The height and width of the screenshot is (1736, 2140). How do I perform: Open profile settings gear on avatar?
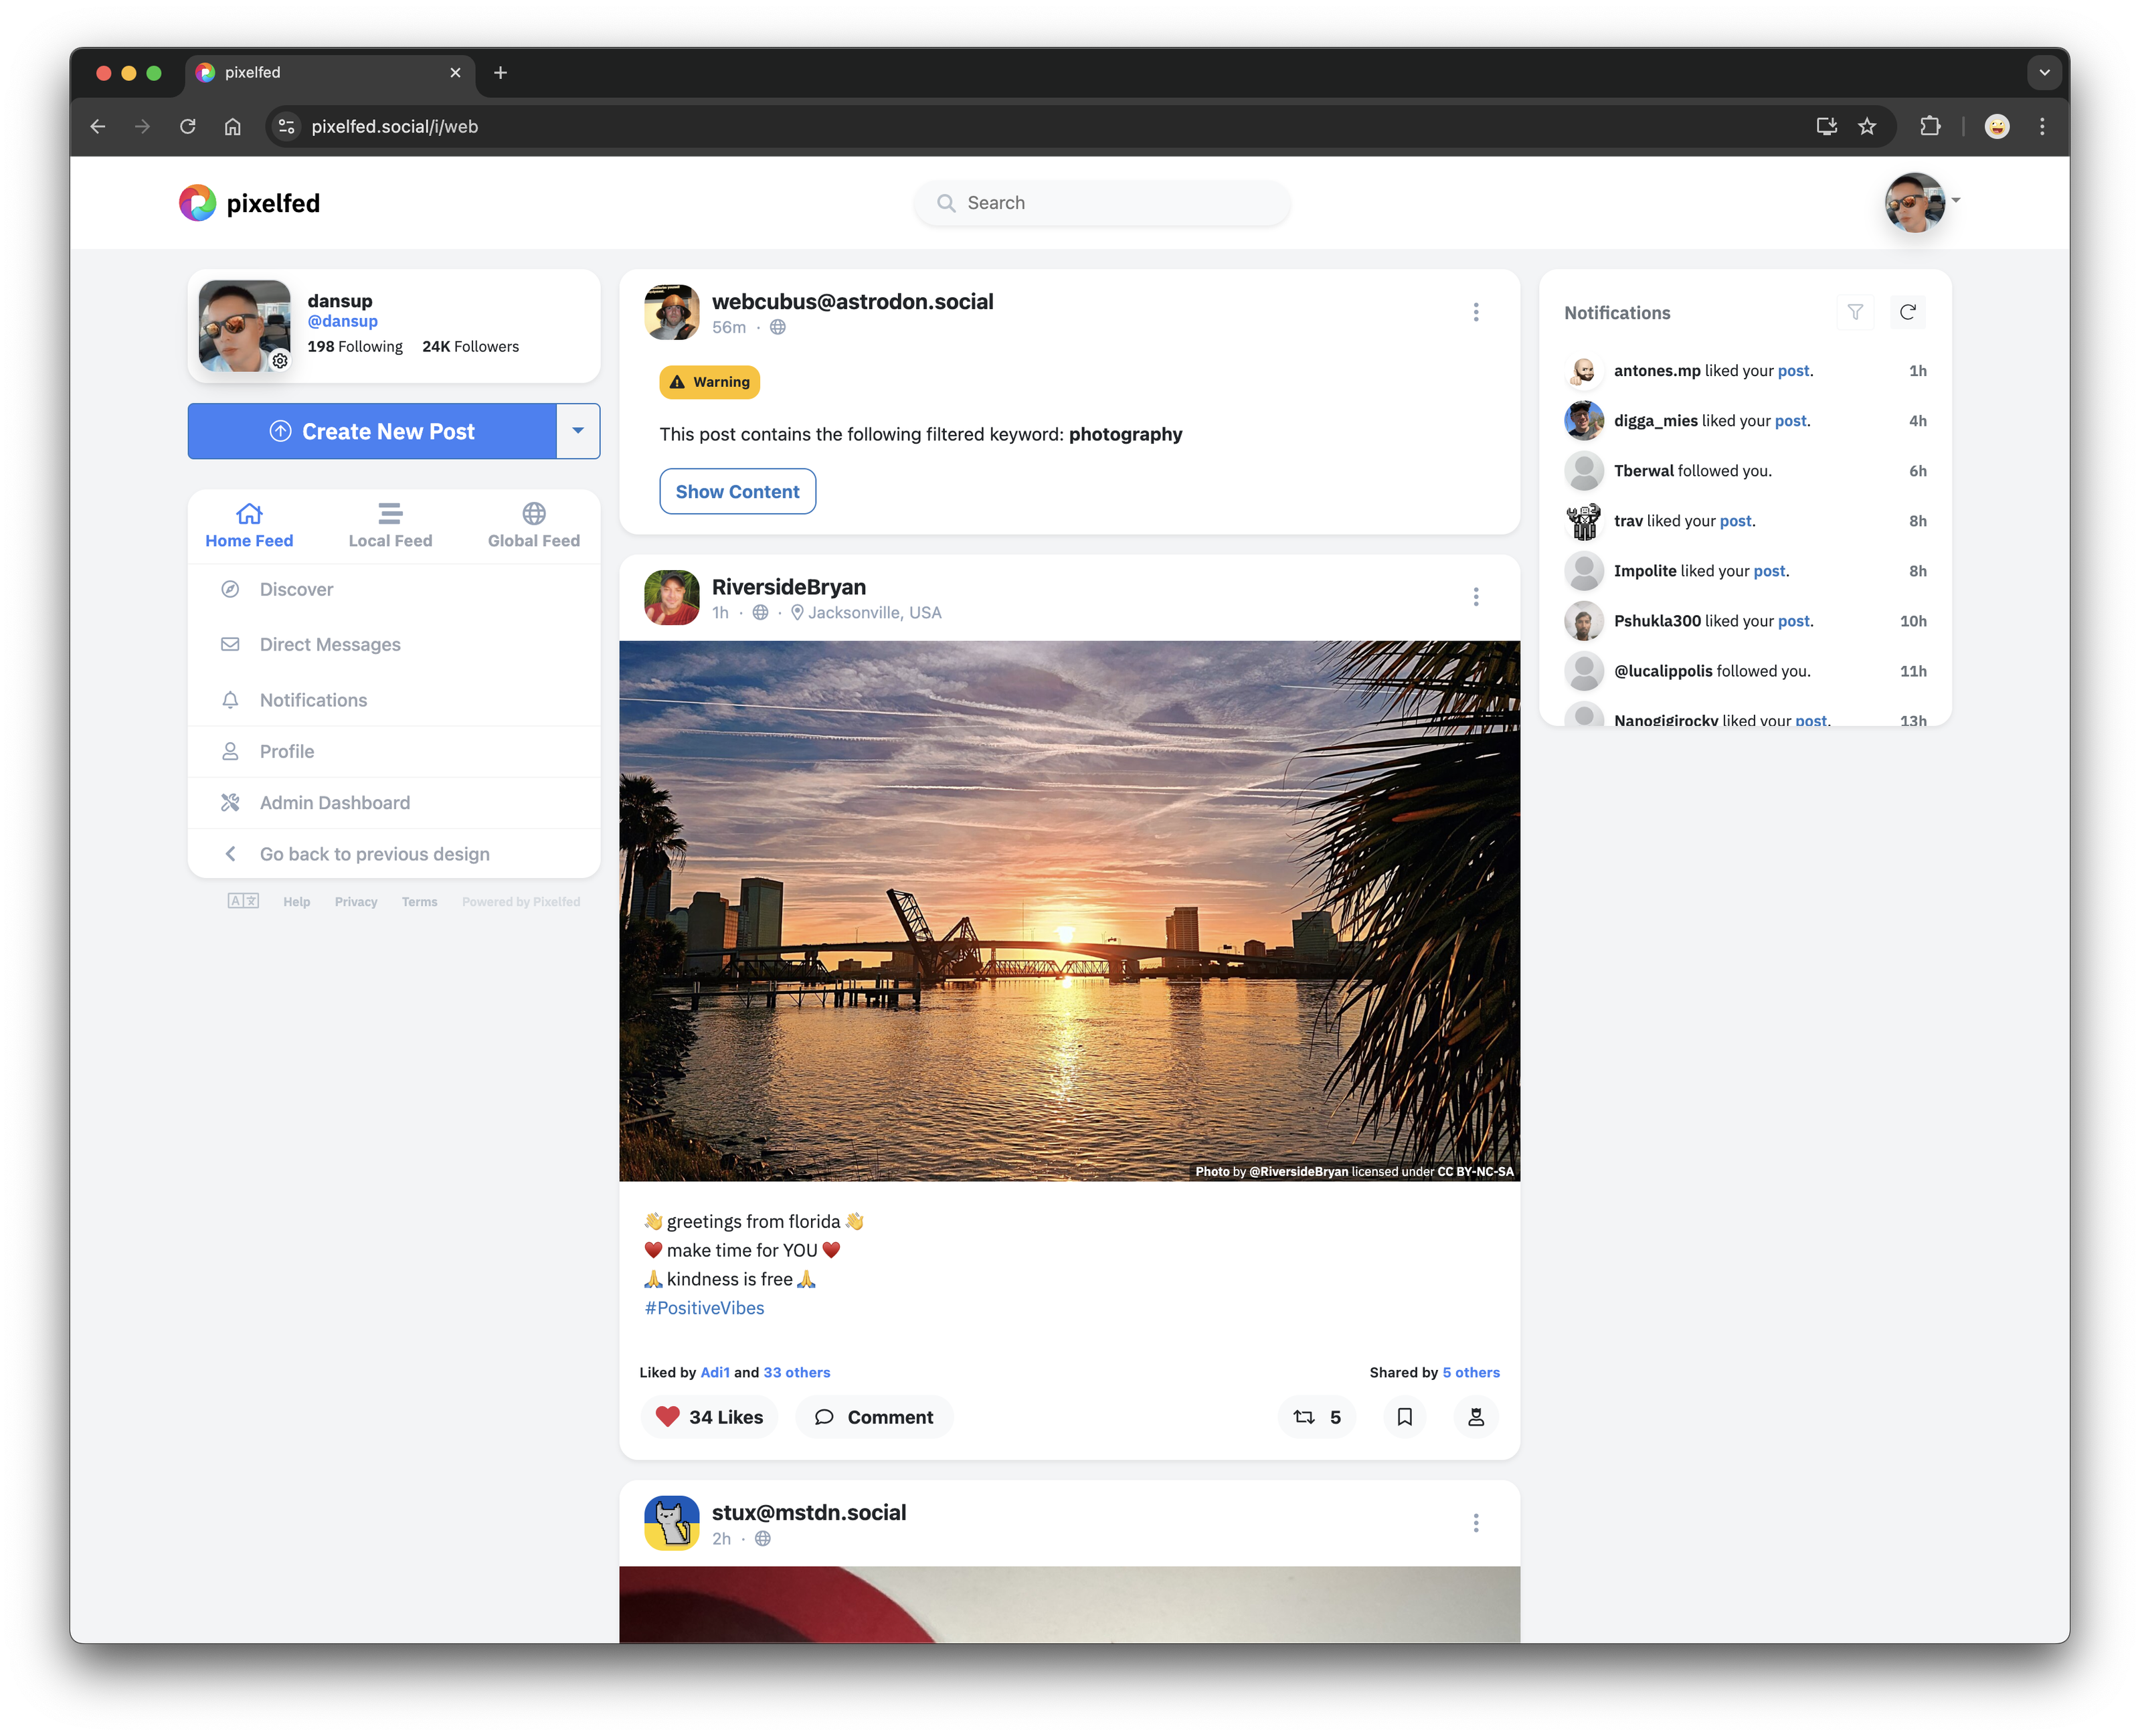[280, 361]
